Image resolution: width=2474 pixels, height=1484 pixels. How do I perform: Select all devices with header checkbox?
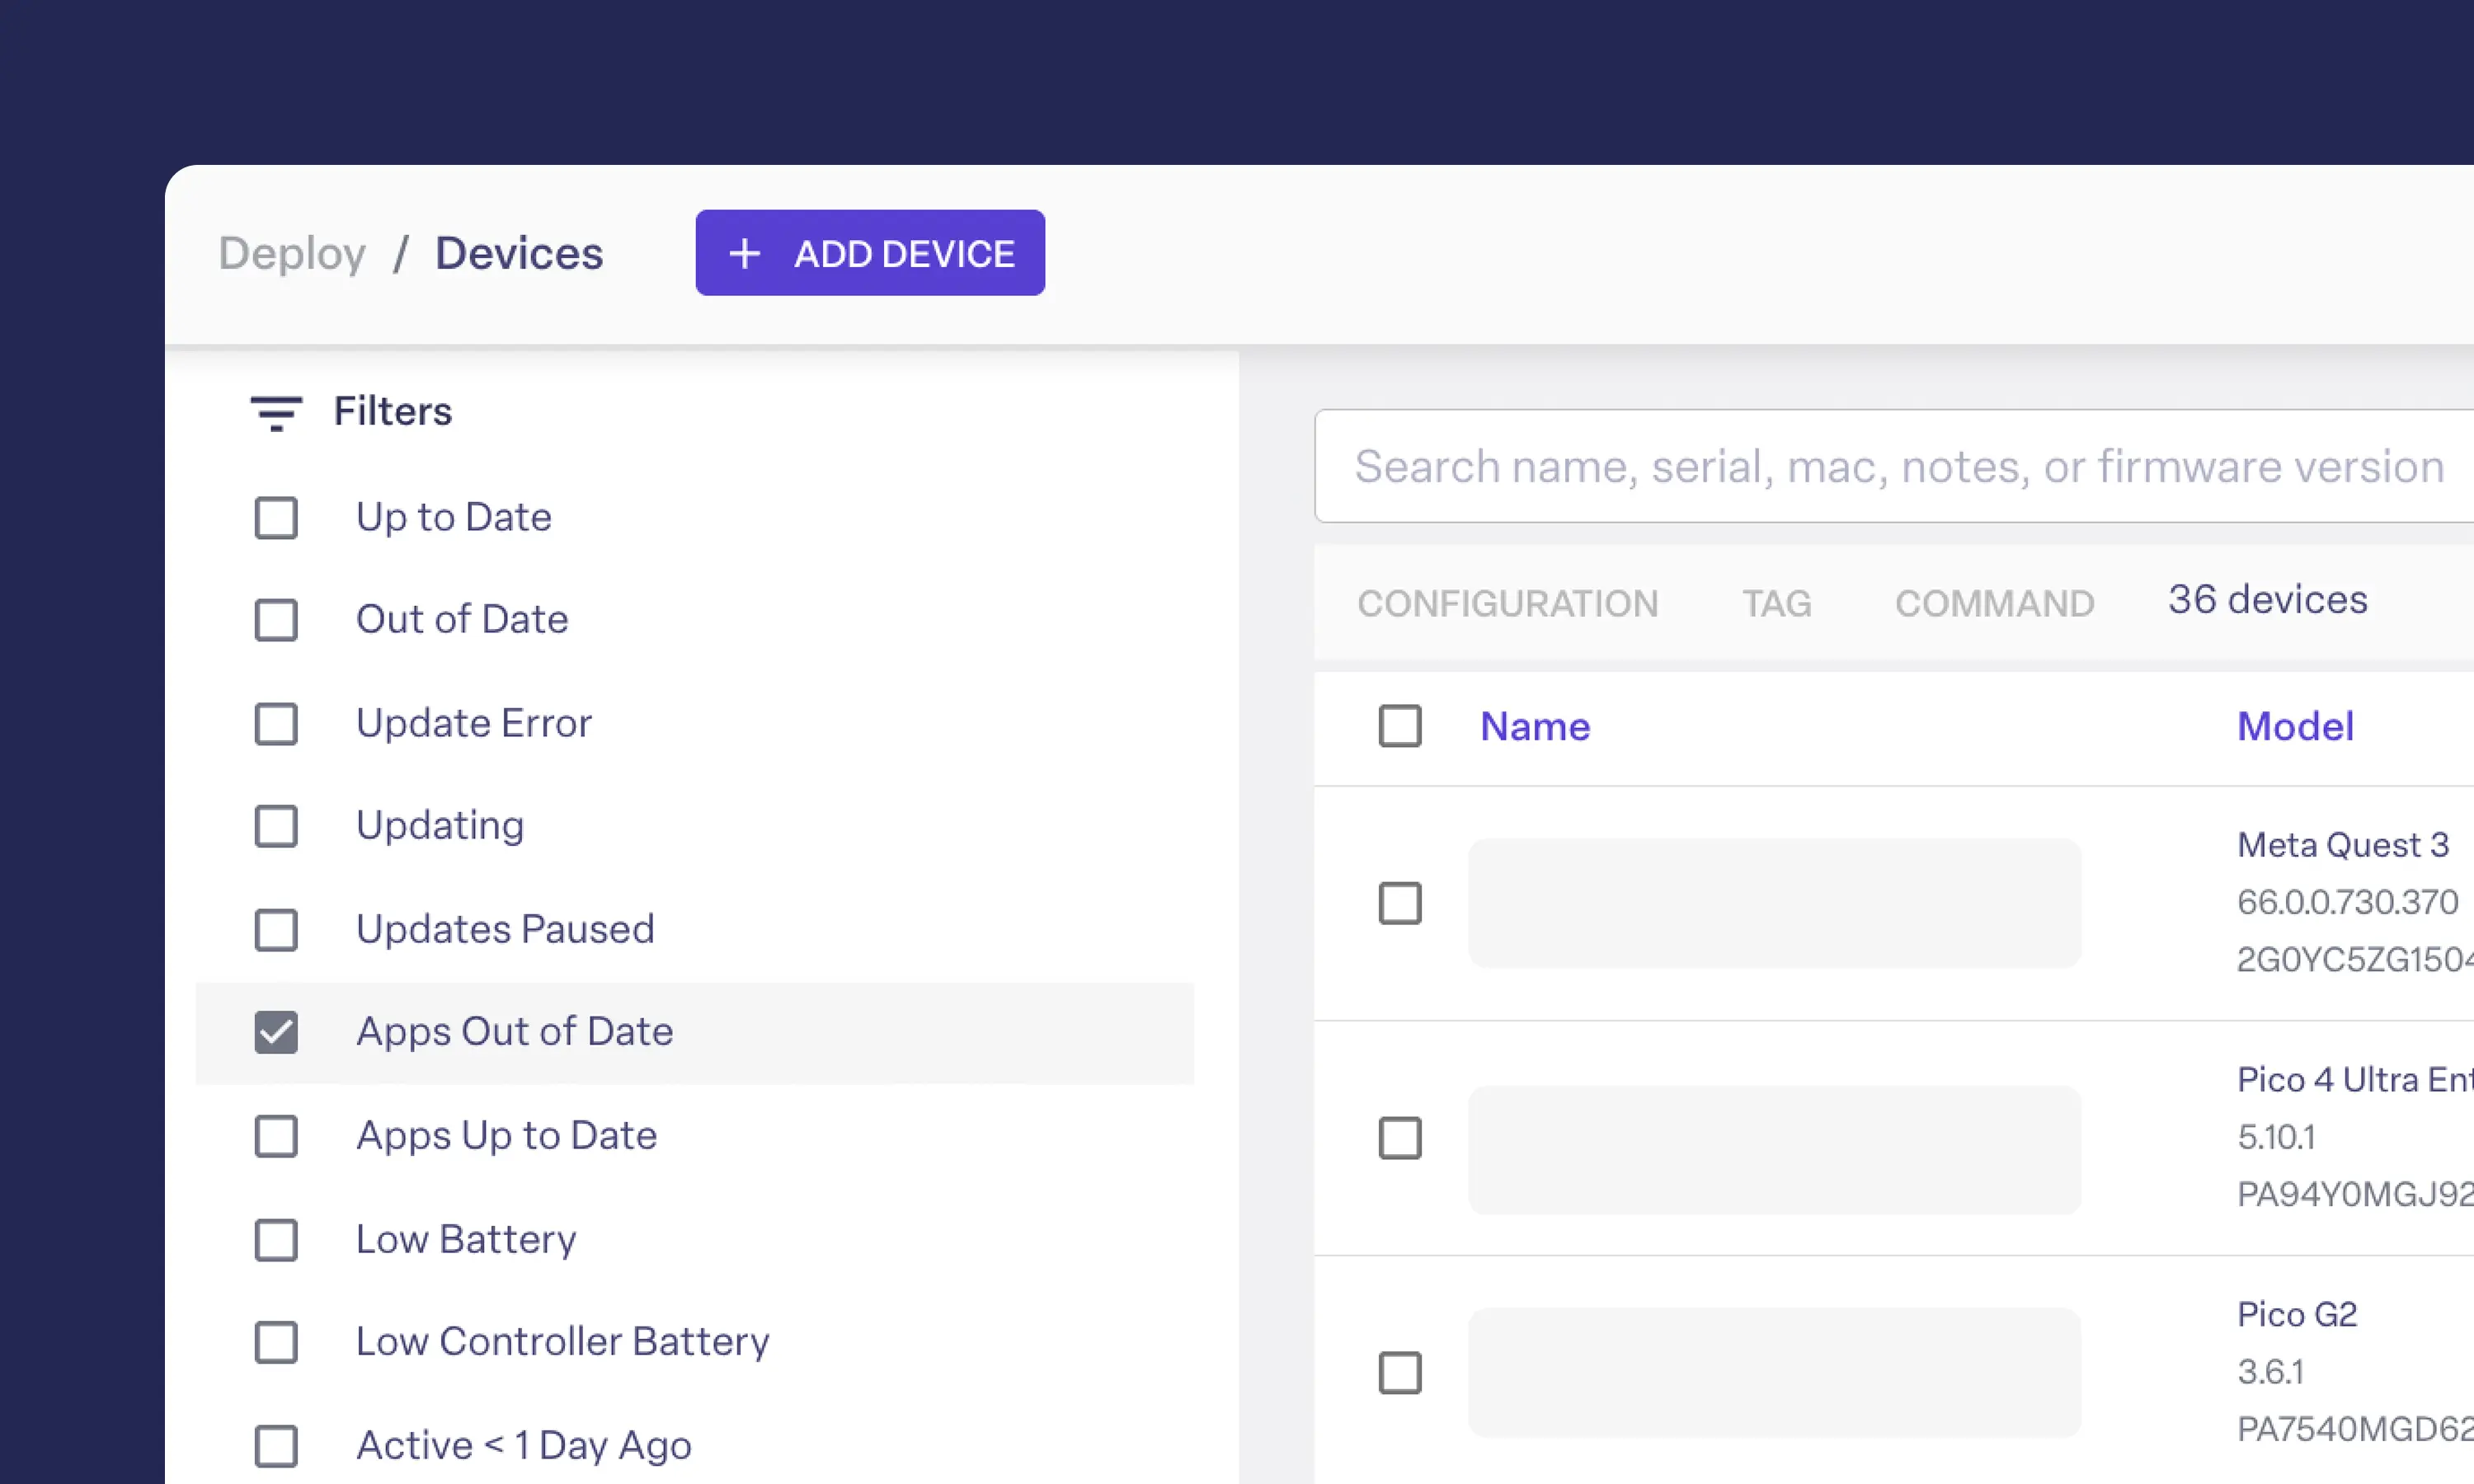click(x=1400, y=726)
